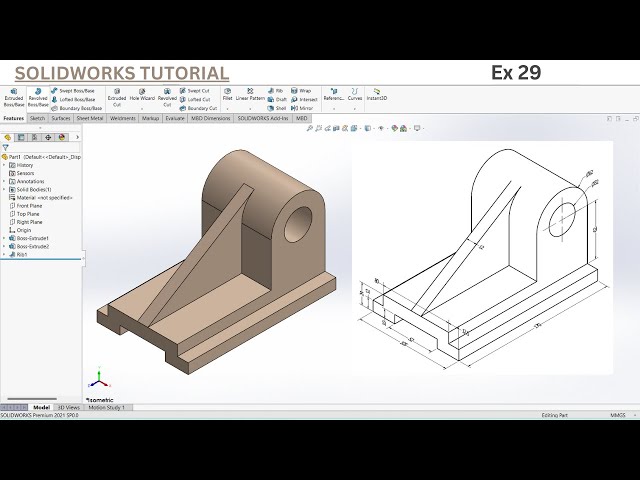This screenshot has height=480, width=640.
Task: Open the FeatureManager design tree tab
Action: tap(8, 138)
